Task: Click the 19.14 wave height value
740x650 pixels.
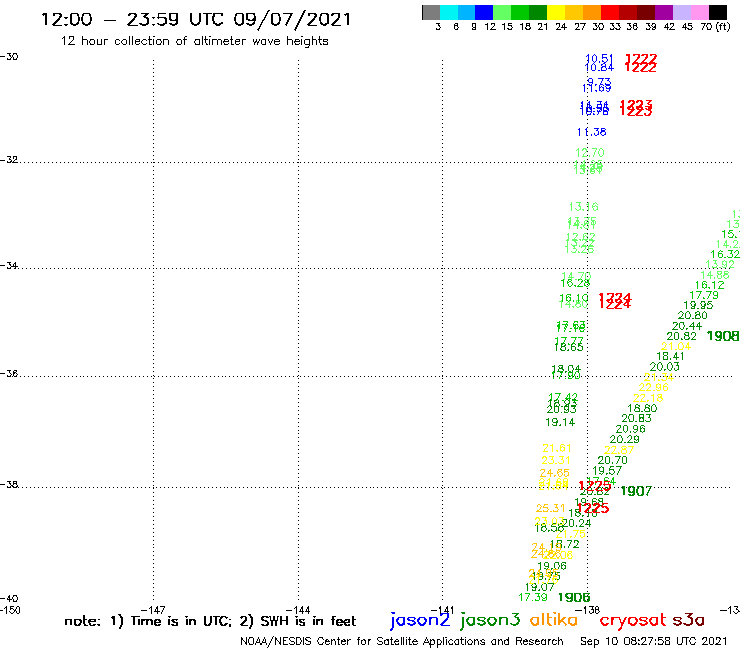Action: (x=560, y=422)
